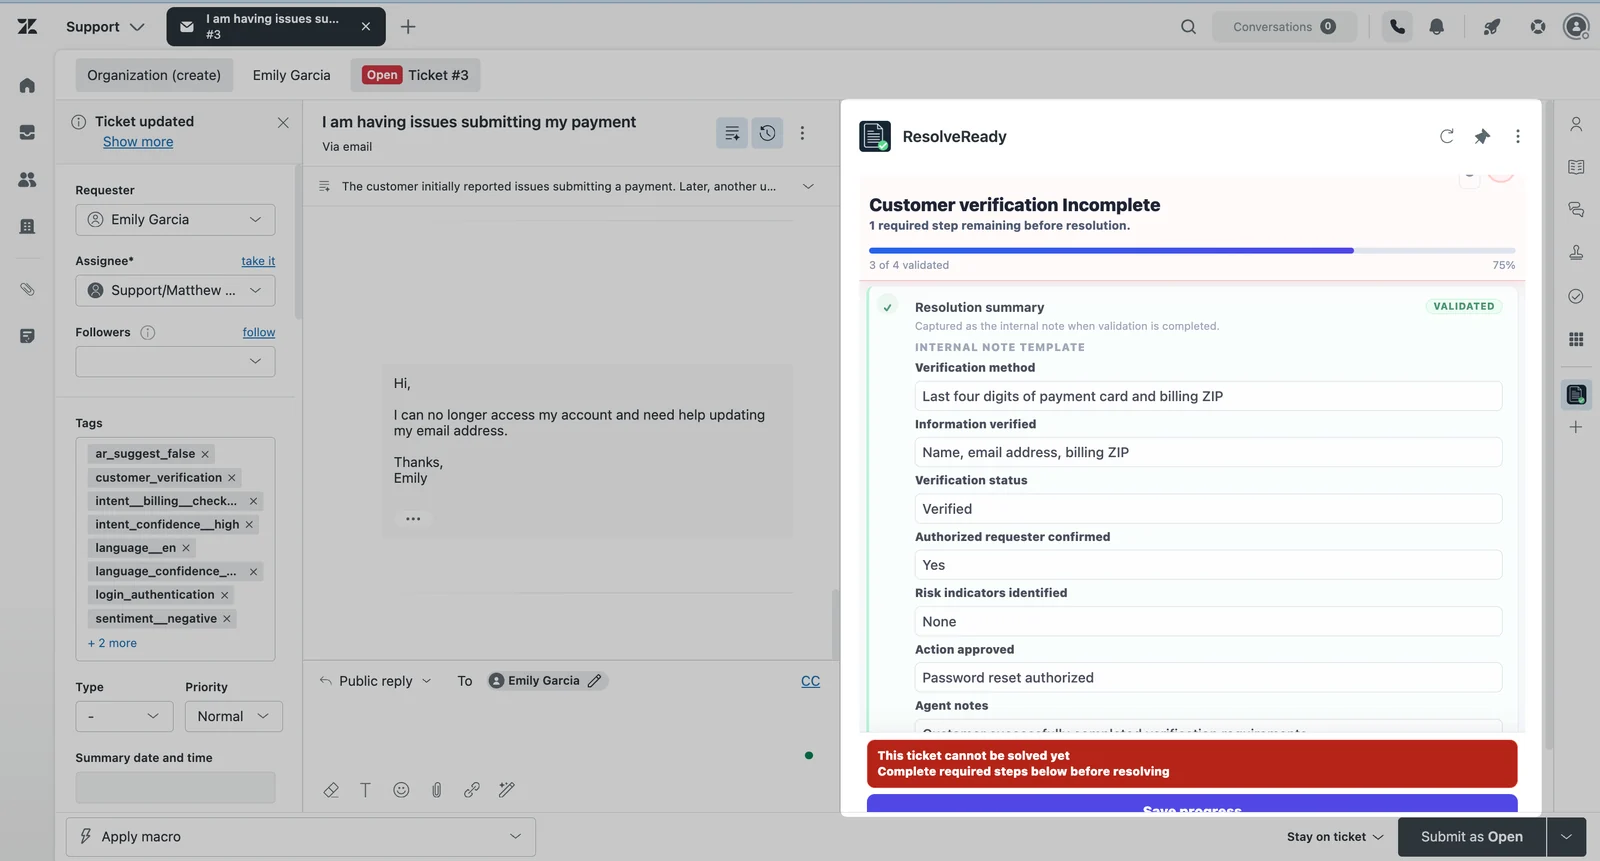The image size is (1600, 861).
Task: Open knowledge base book icon in right rail
Action: point(1576,167)
